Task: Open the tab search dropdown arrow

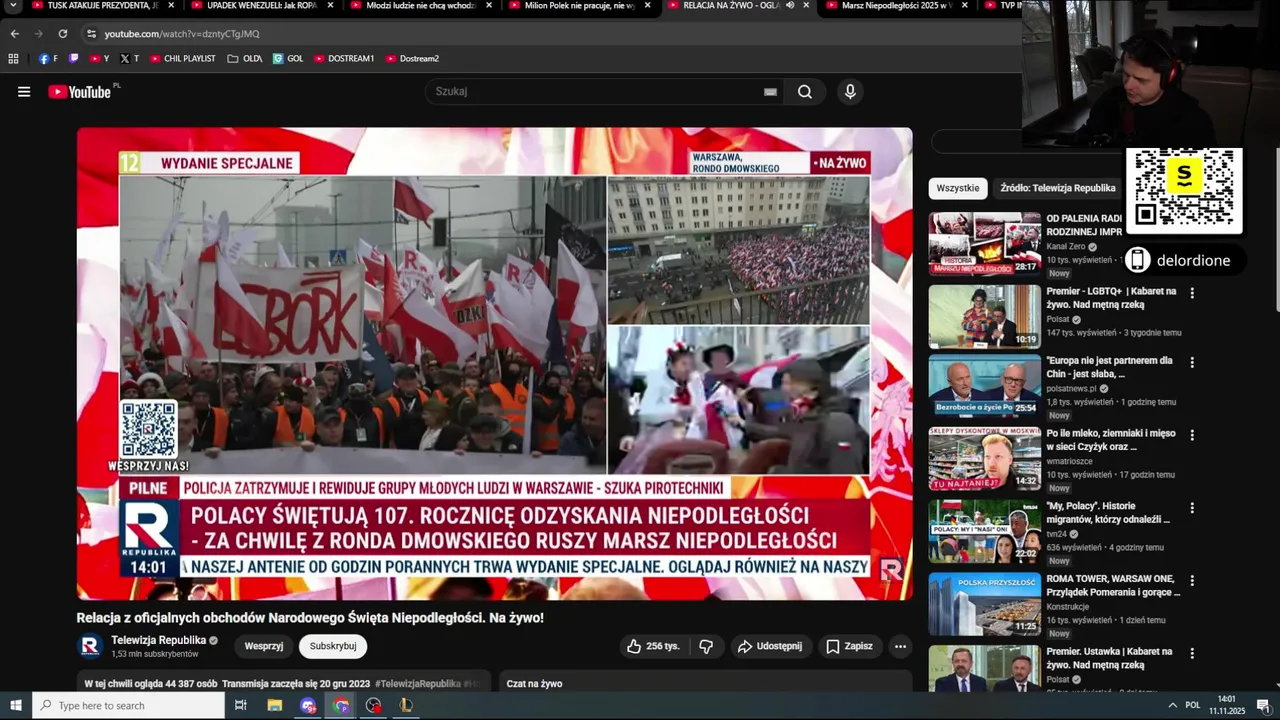Action: click(x=13, y=6)
